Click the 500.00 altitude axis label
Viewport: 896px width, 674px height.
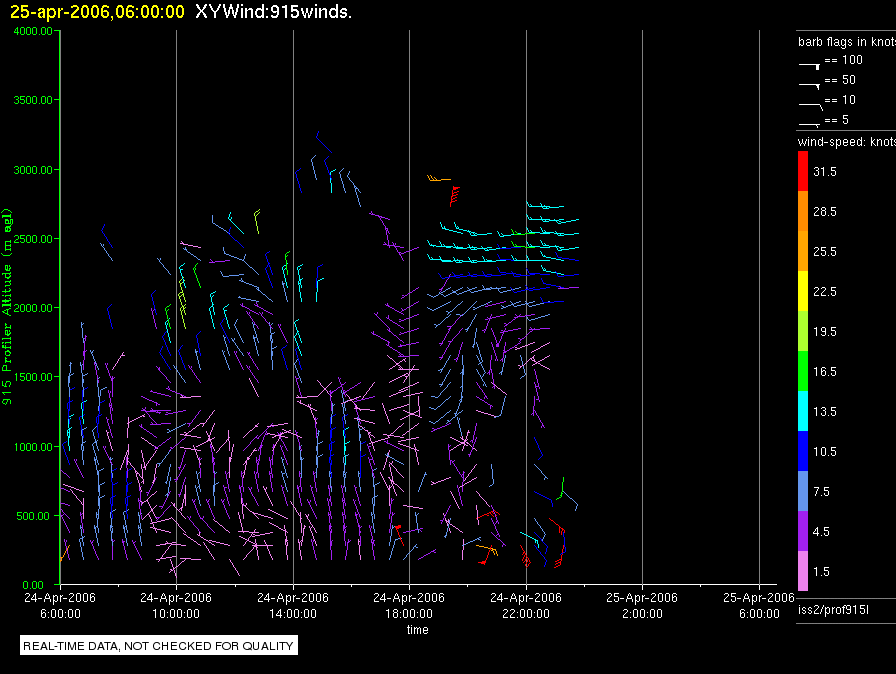click(x=33, y=516)
